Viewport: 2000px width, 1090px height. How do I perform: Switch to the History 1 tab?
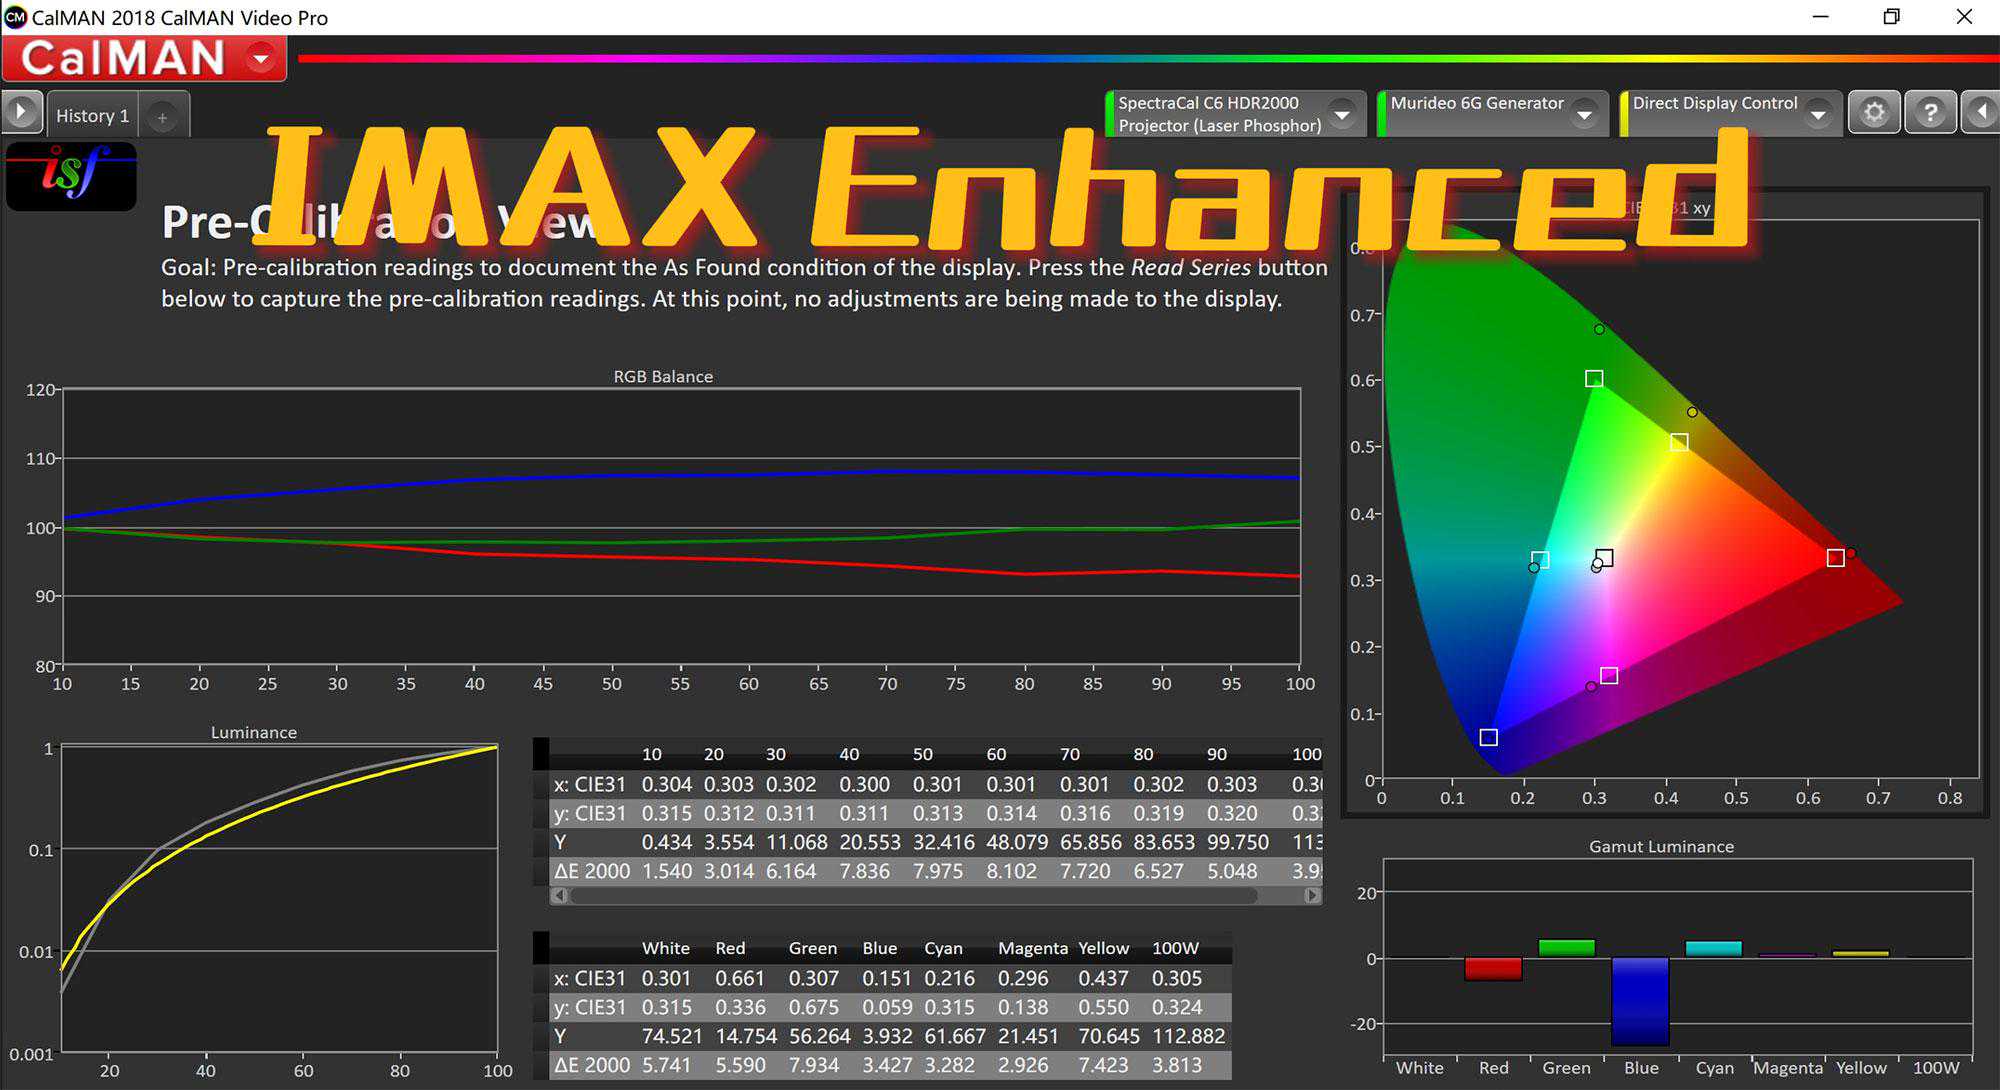pyautogui.click(x=92, y=116)
